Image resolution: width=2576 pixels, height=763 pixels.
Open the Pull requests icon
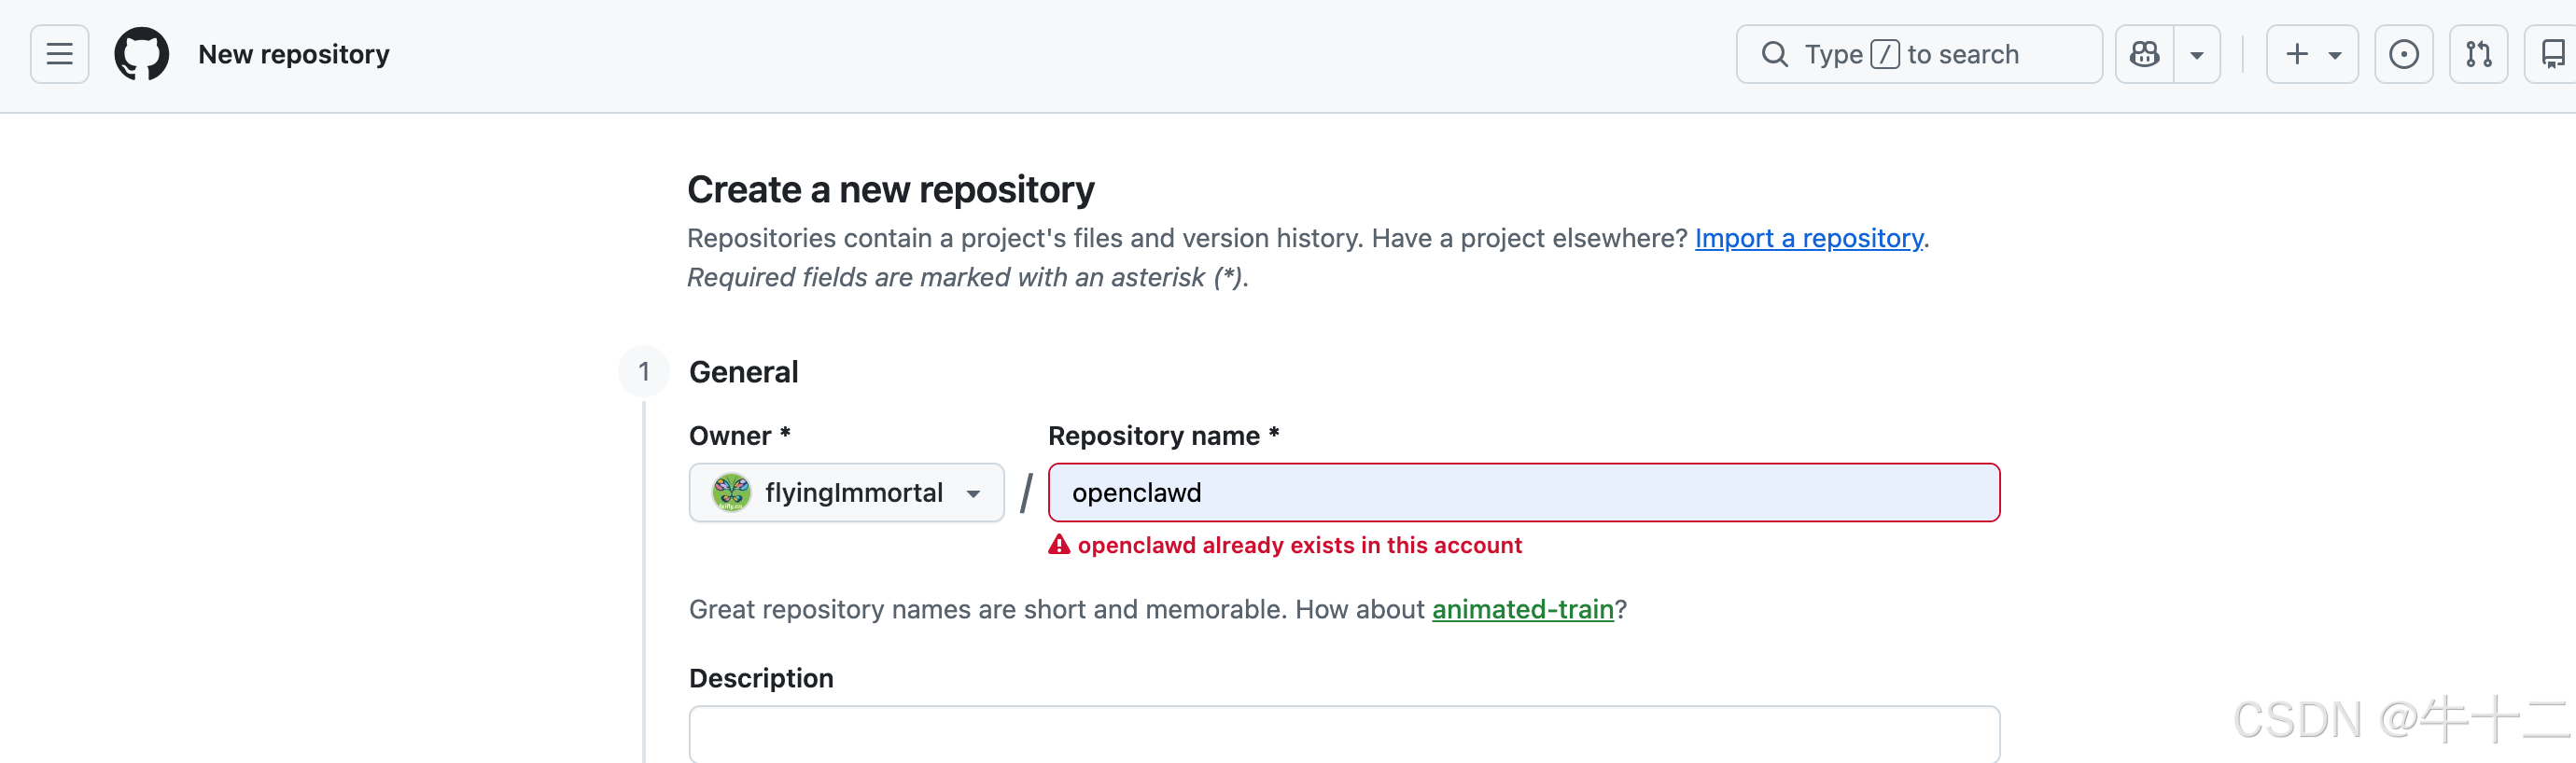pyautogui.click(x=2478, y=54)
